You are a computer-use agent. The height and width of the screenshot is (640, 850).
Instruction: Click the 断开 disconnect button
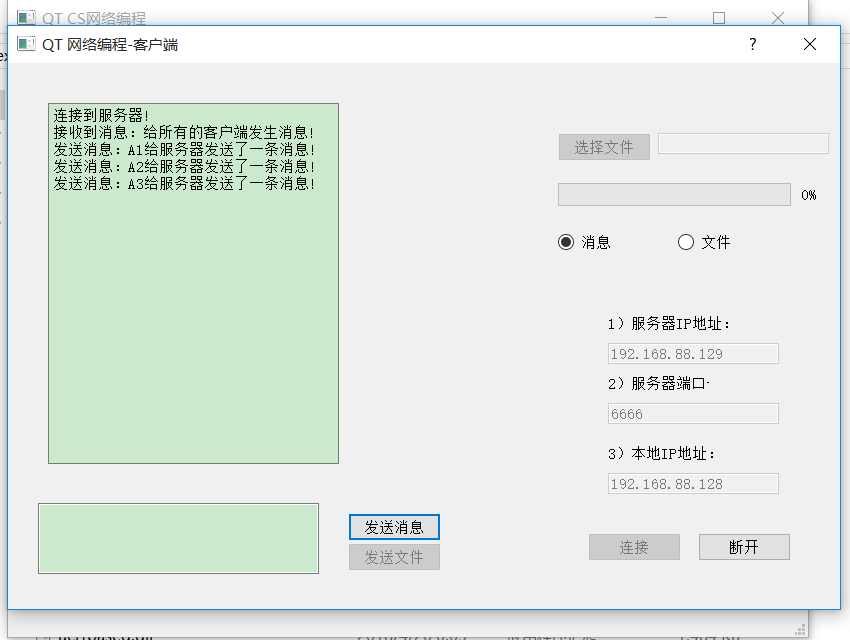coord(744,547)
